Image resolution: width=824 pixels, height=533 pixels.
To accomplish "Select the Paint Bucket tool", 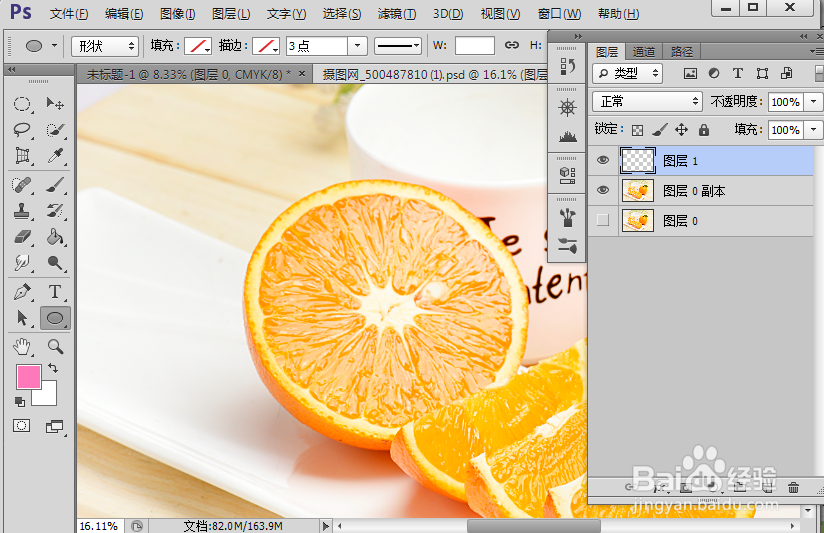I will tap(55, 237).
